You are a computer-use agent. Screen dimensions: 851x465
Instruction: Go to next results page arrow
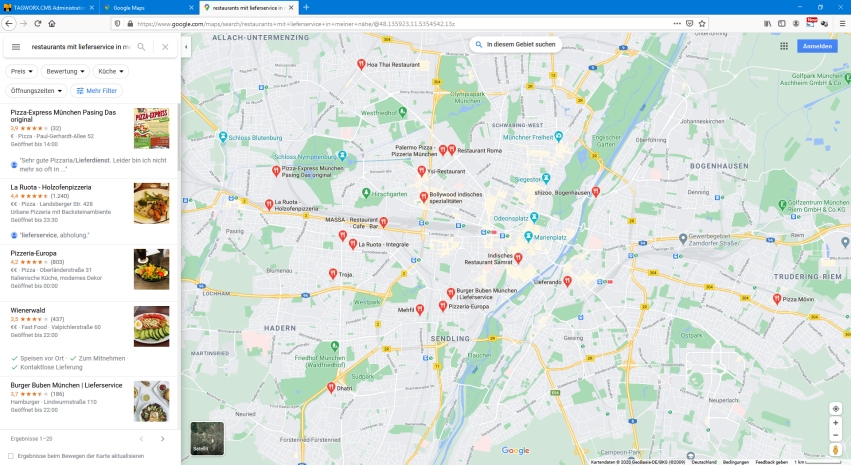(x=162, y=438)
